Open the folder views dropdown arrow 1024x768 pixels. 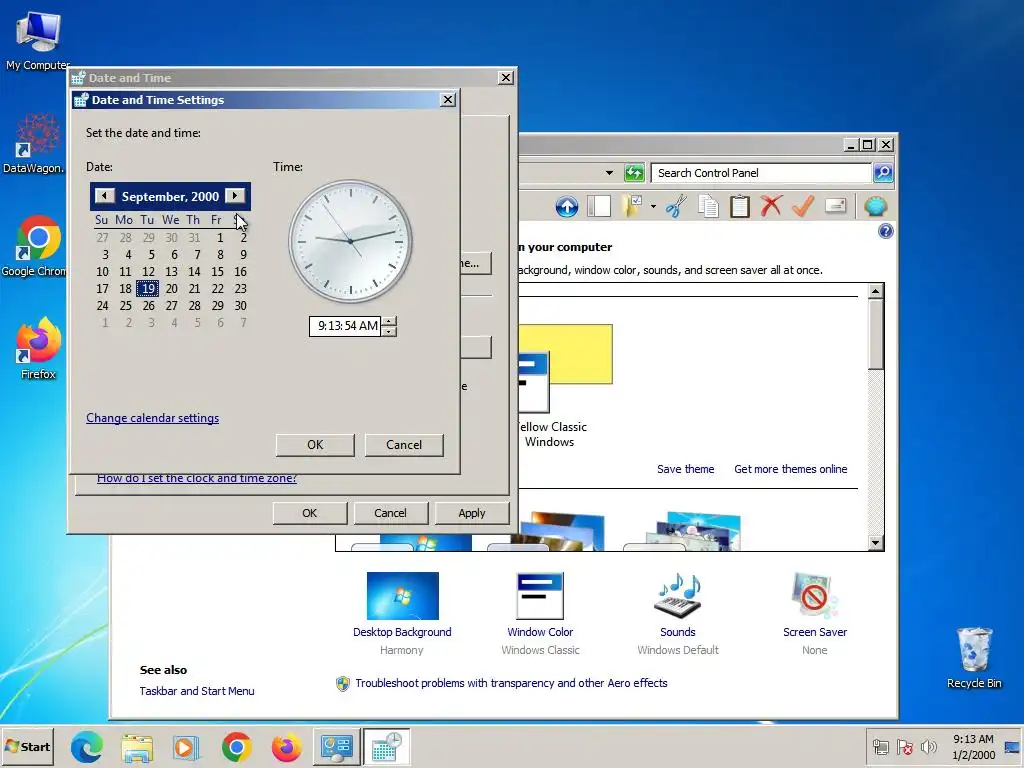click(x=653, y=207)
